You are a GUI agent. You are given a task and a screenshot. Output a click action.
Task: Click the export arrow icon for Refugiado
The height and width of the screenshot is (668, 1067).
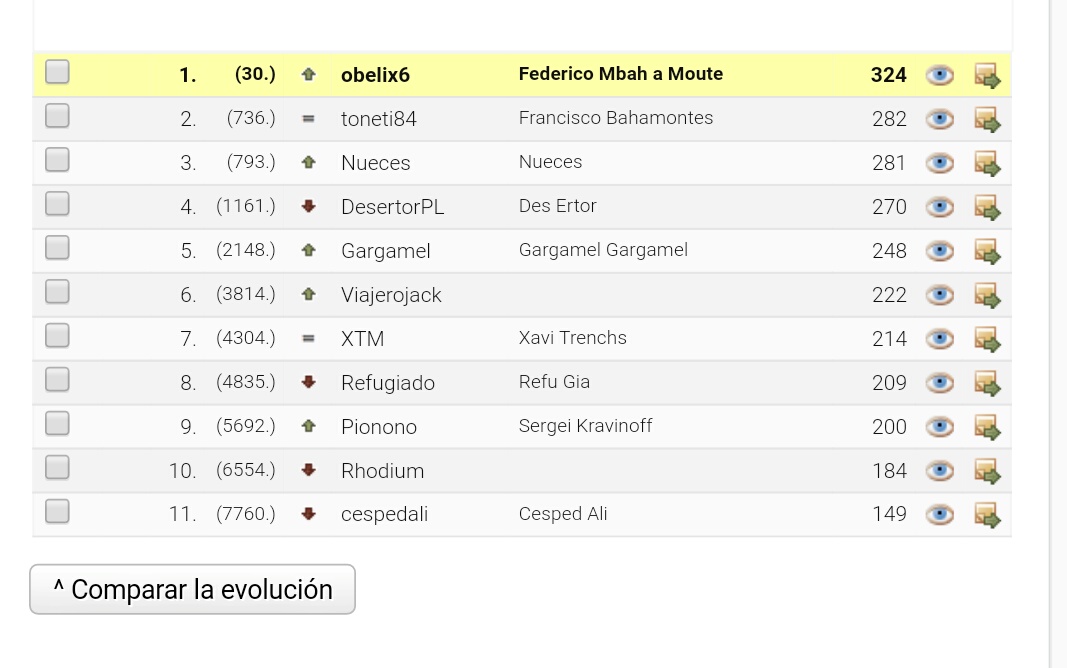coord(987,383)
